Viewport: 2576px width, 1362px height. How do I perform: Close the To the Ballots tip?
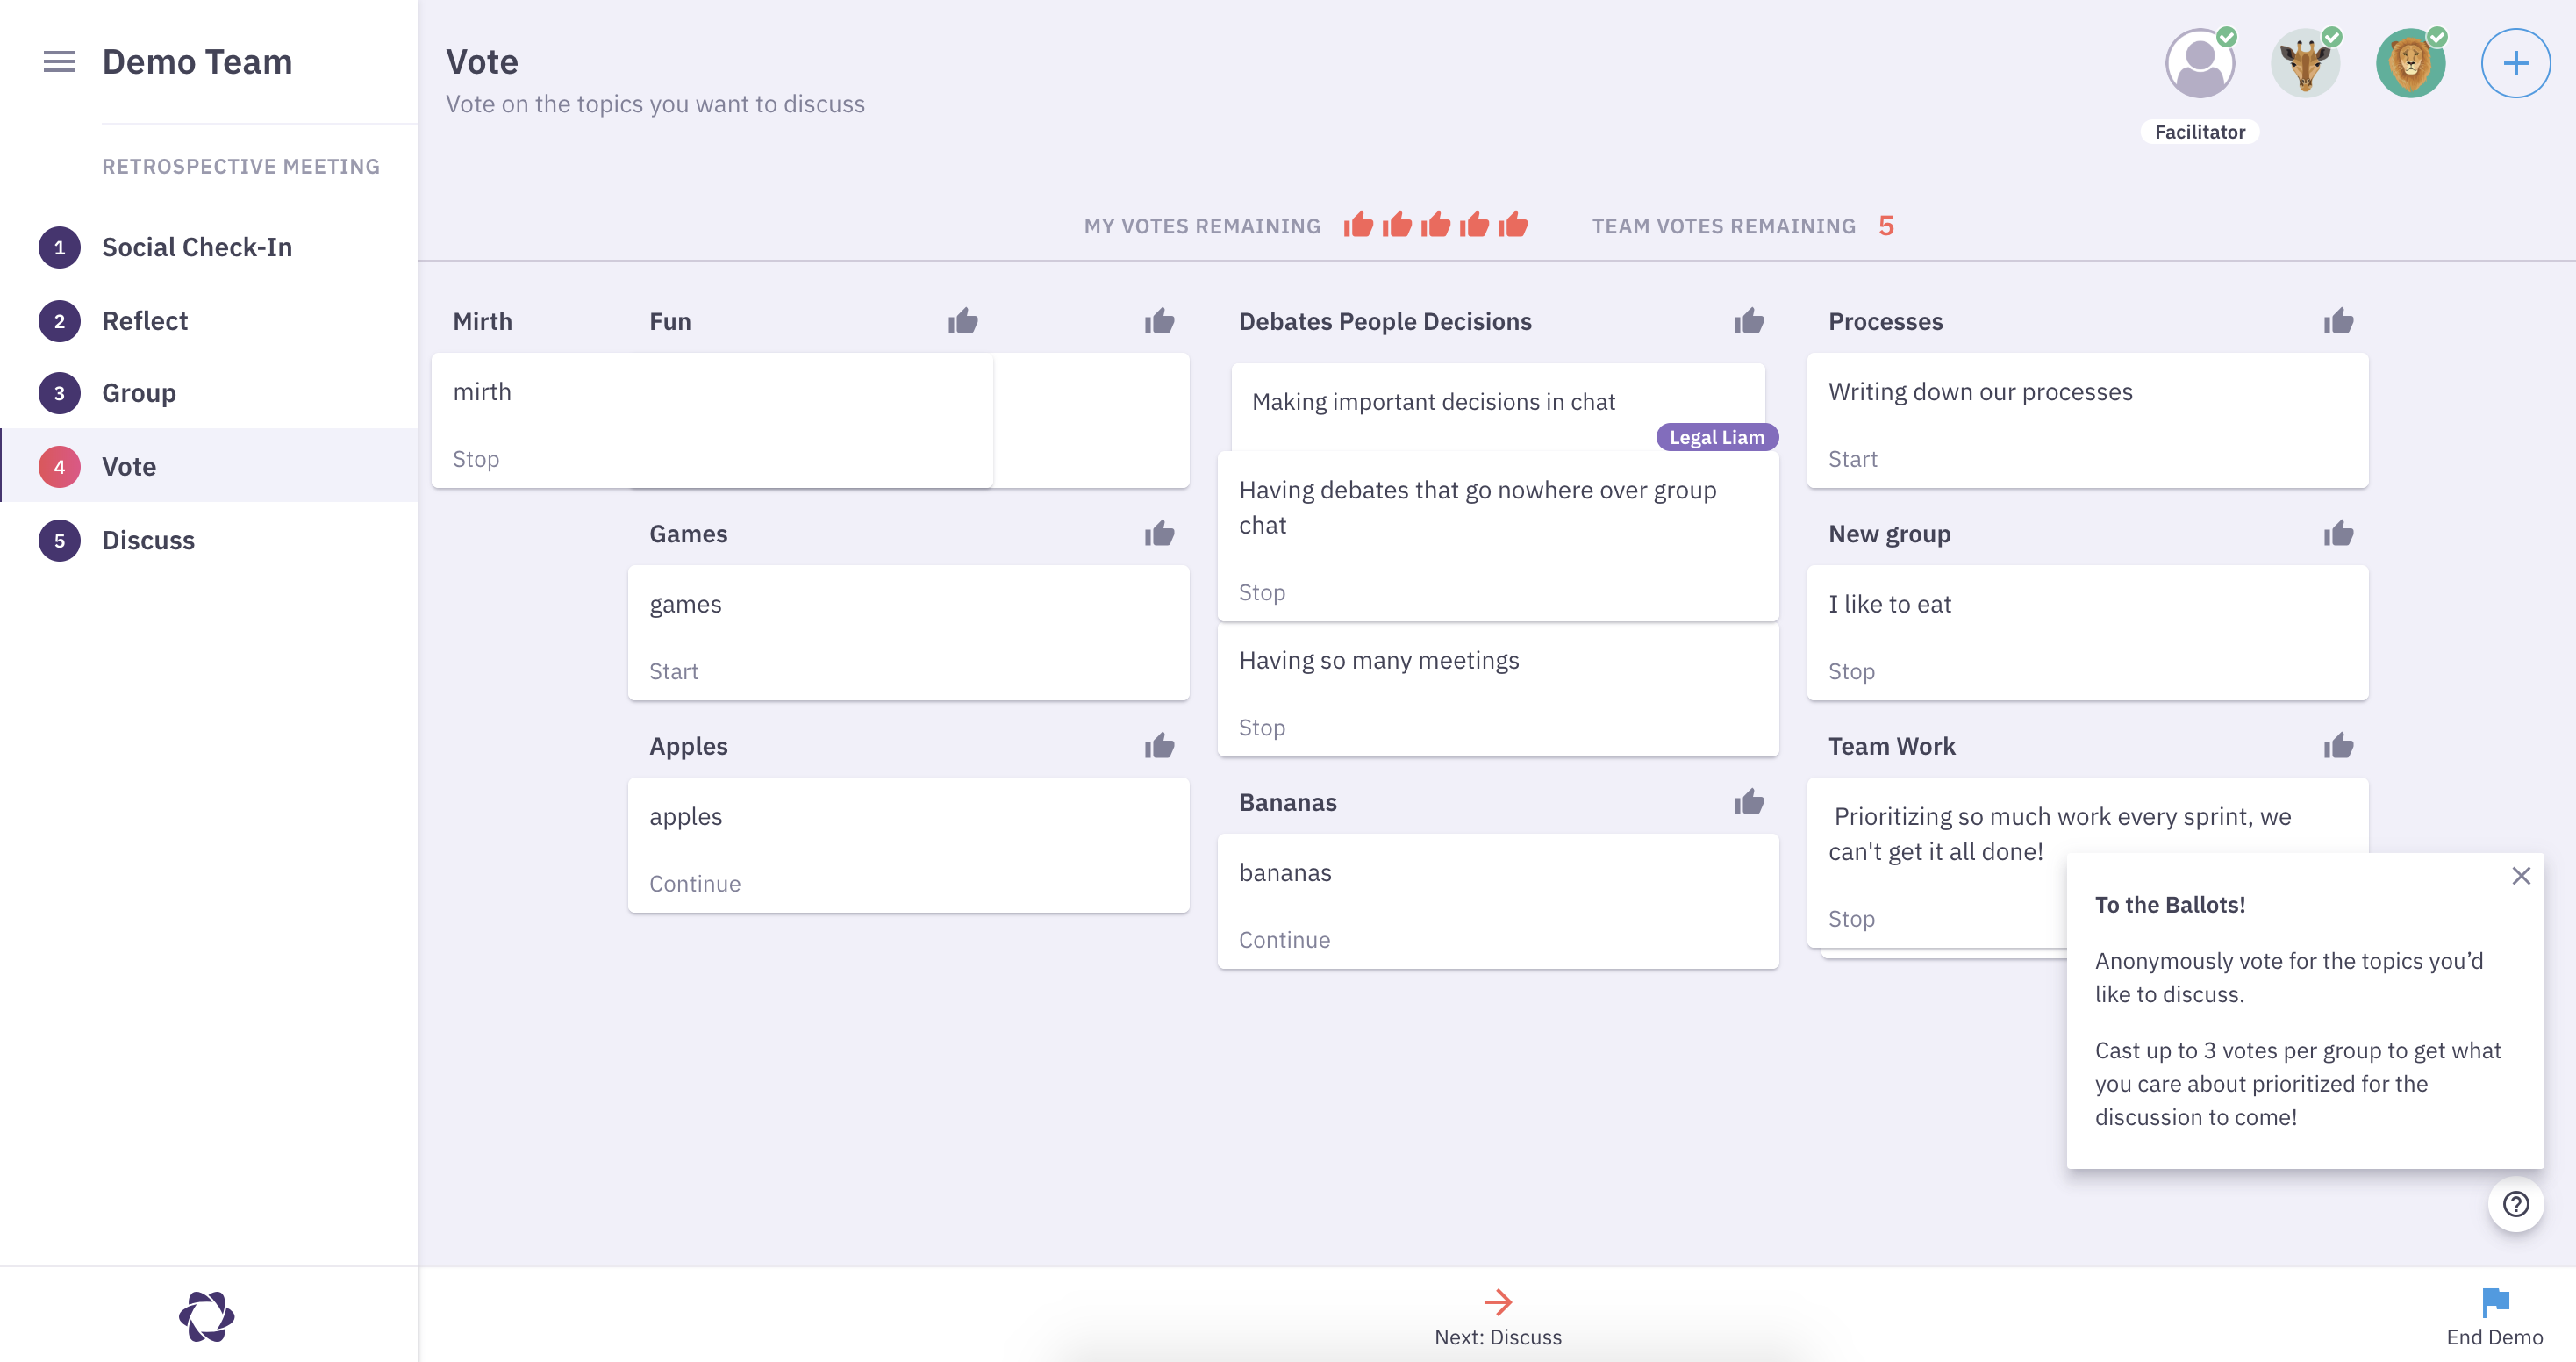(x=2521, y=876)
